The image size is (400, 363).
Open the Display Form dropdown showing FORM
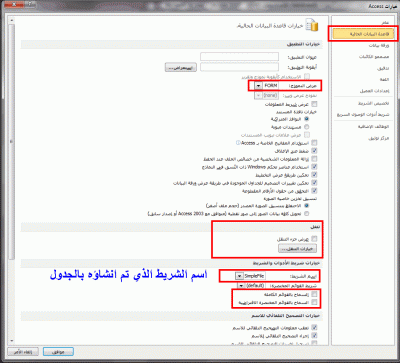[x=258, y=86]
